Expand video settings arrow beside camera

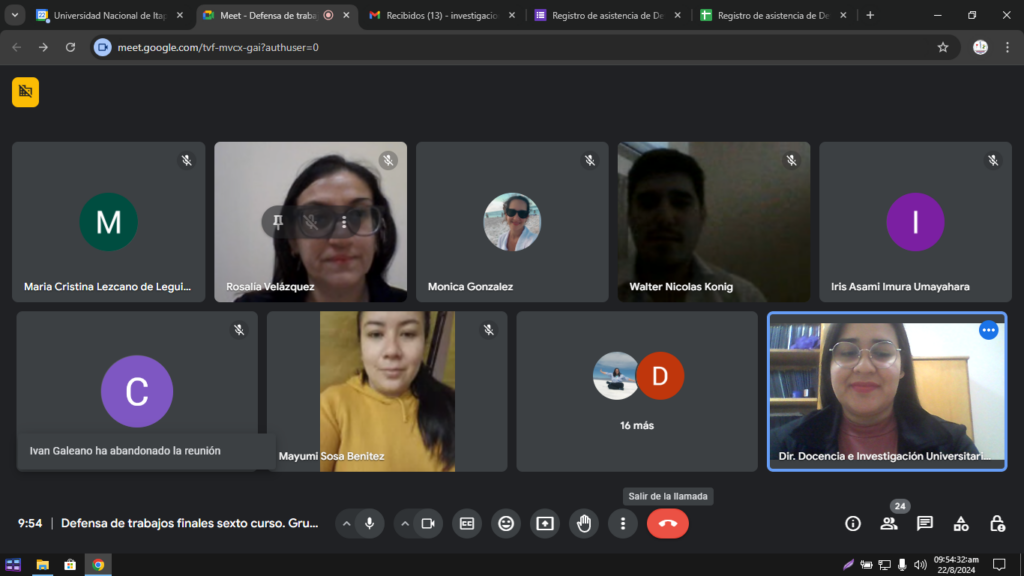click(404, 523)
